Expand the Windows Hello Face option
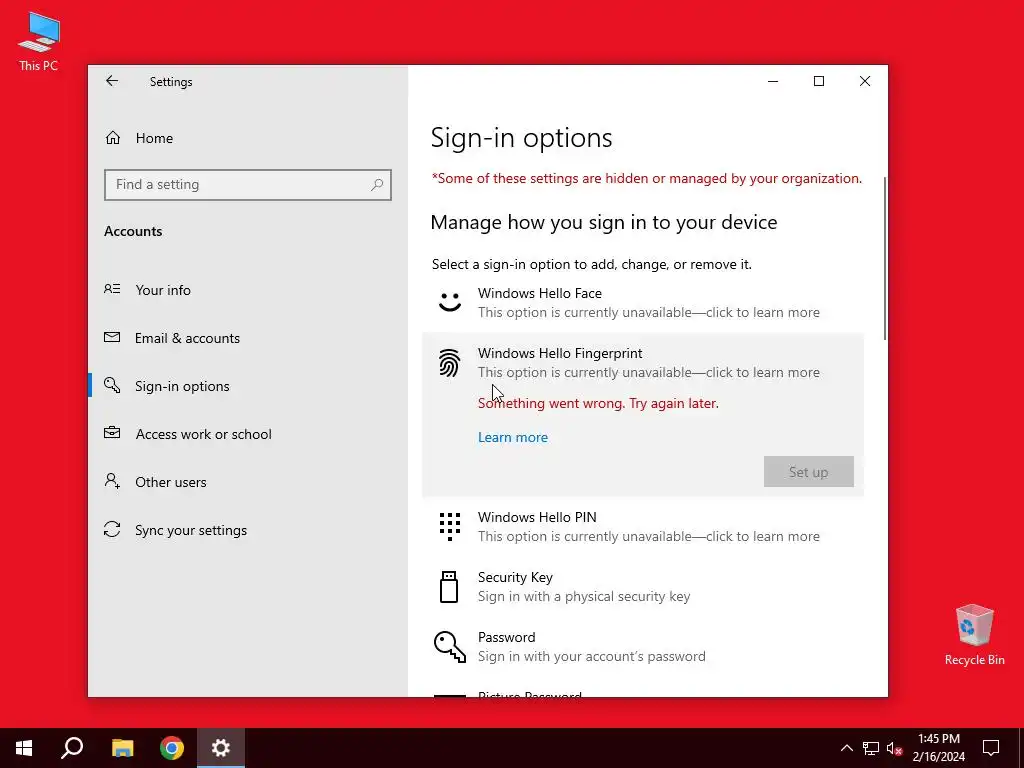The width and height of the screenshot is (1024, 768). 643,302
